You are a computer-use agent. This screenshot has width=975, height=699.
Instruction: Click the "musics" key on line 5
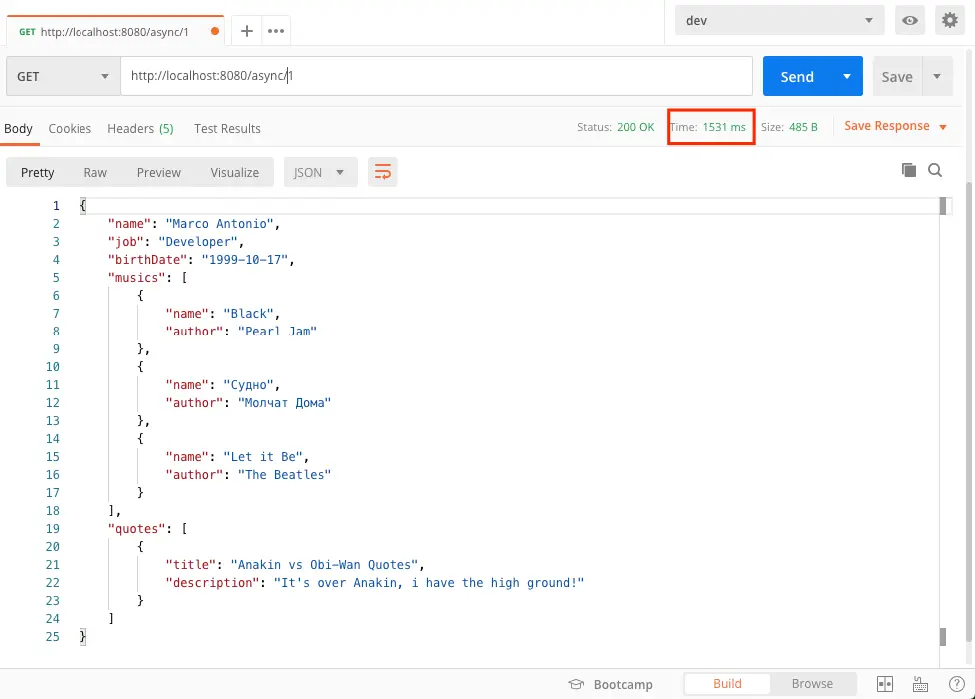[136, 278]
